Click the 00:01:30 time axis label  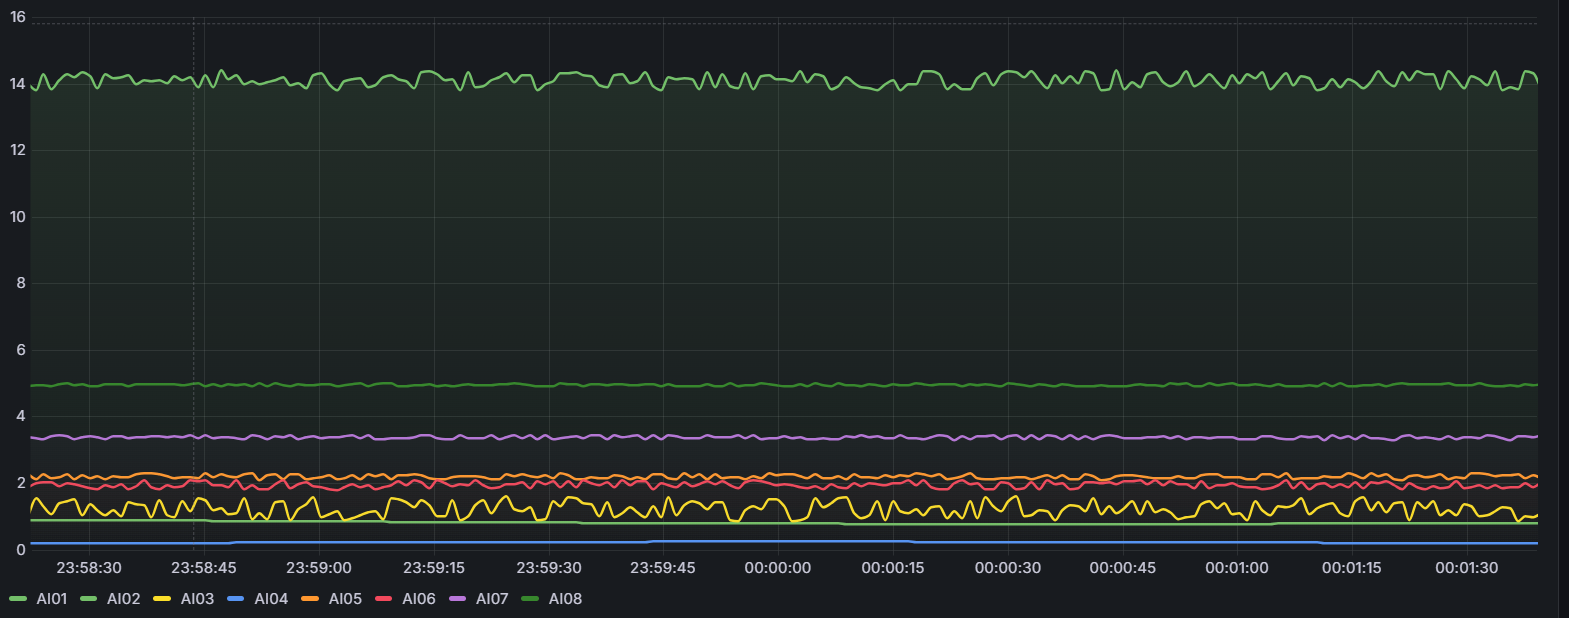1466,568
